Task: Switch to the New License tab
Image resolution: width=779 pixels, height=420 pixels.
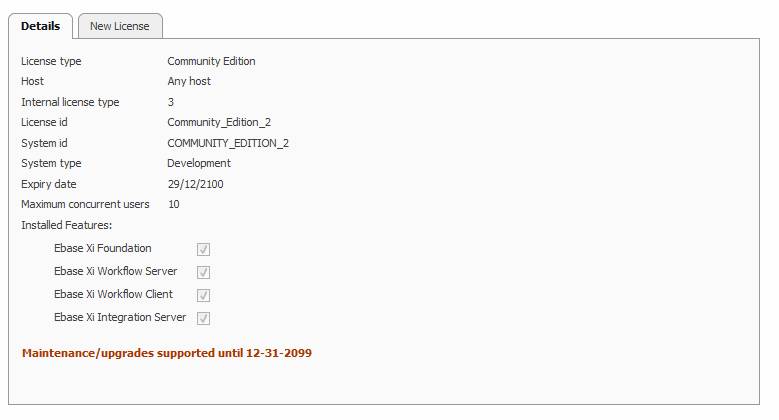Action: click(119, 26)
